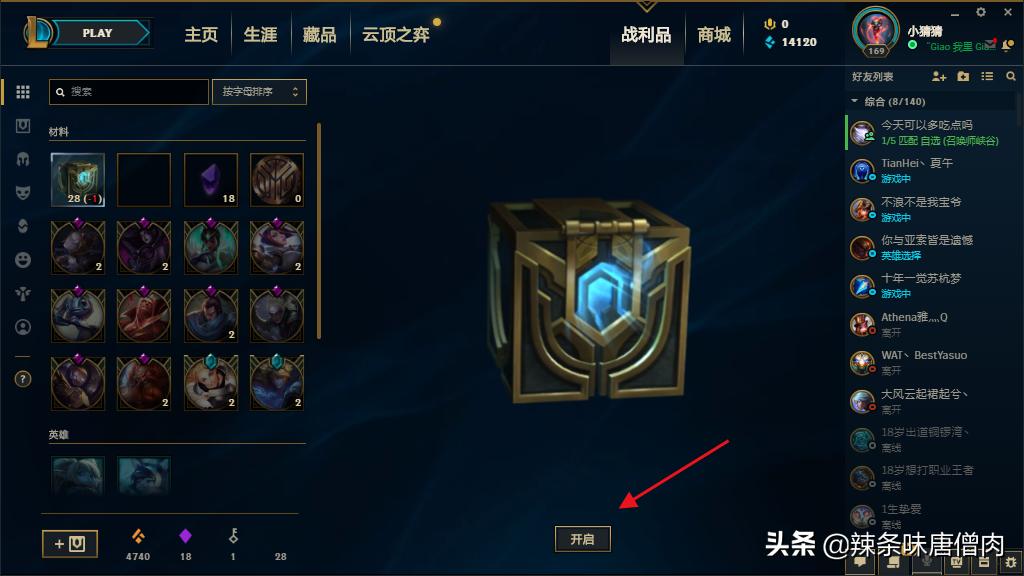
Task: Select the Hextech chest material thumbnail
Action: pos(78,180)
